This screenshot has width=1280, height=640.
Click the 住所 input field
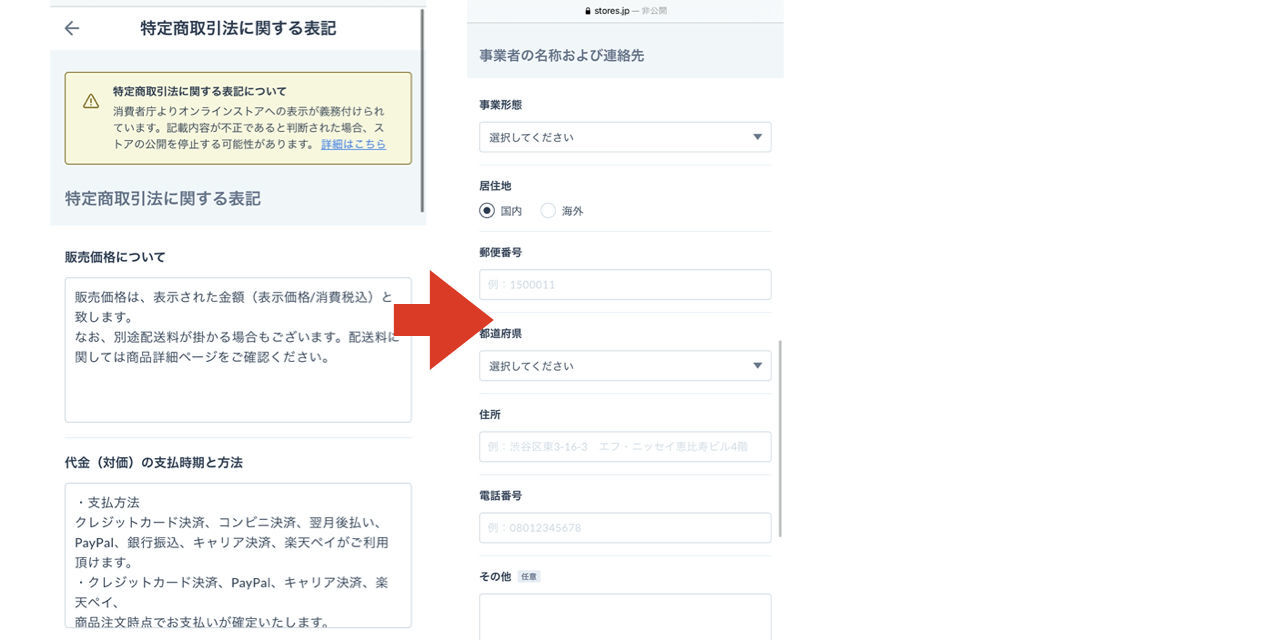click(x=625, y=447)
